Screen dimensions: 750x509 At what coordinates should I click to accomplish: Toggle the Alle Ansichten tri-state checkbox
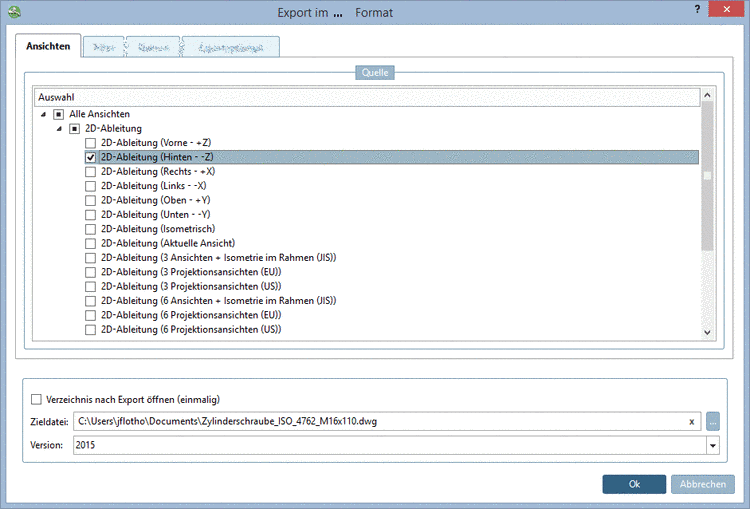(58, 114)
